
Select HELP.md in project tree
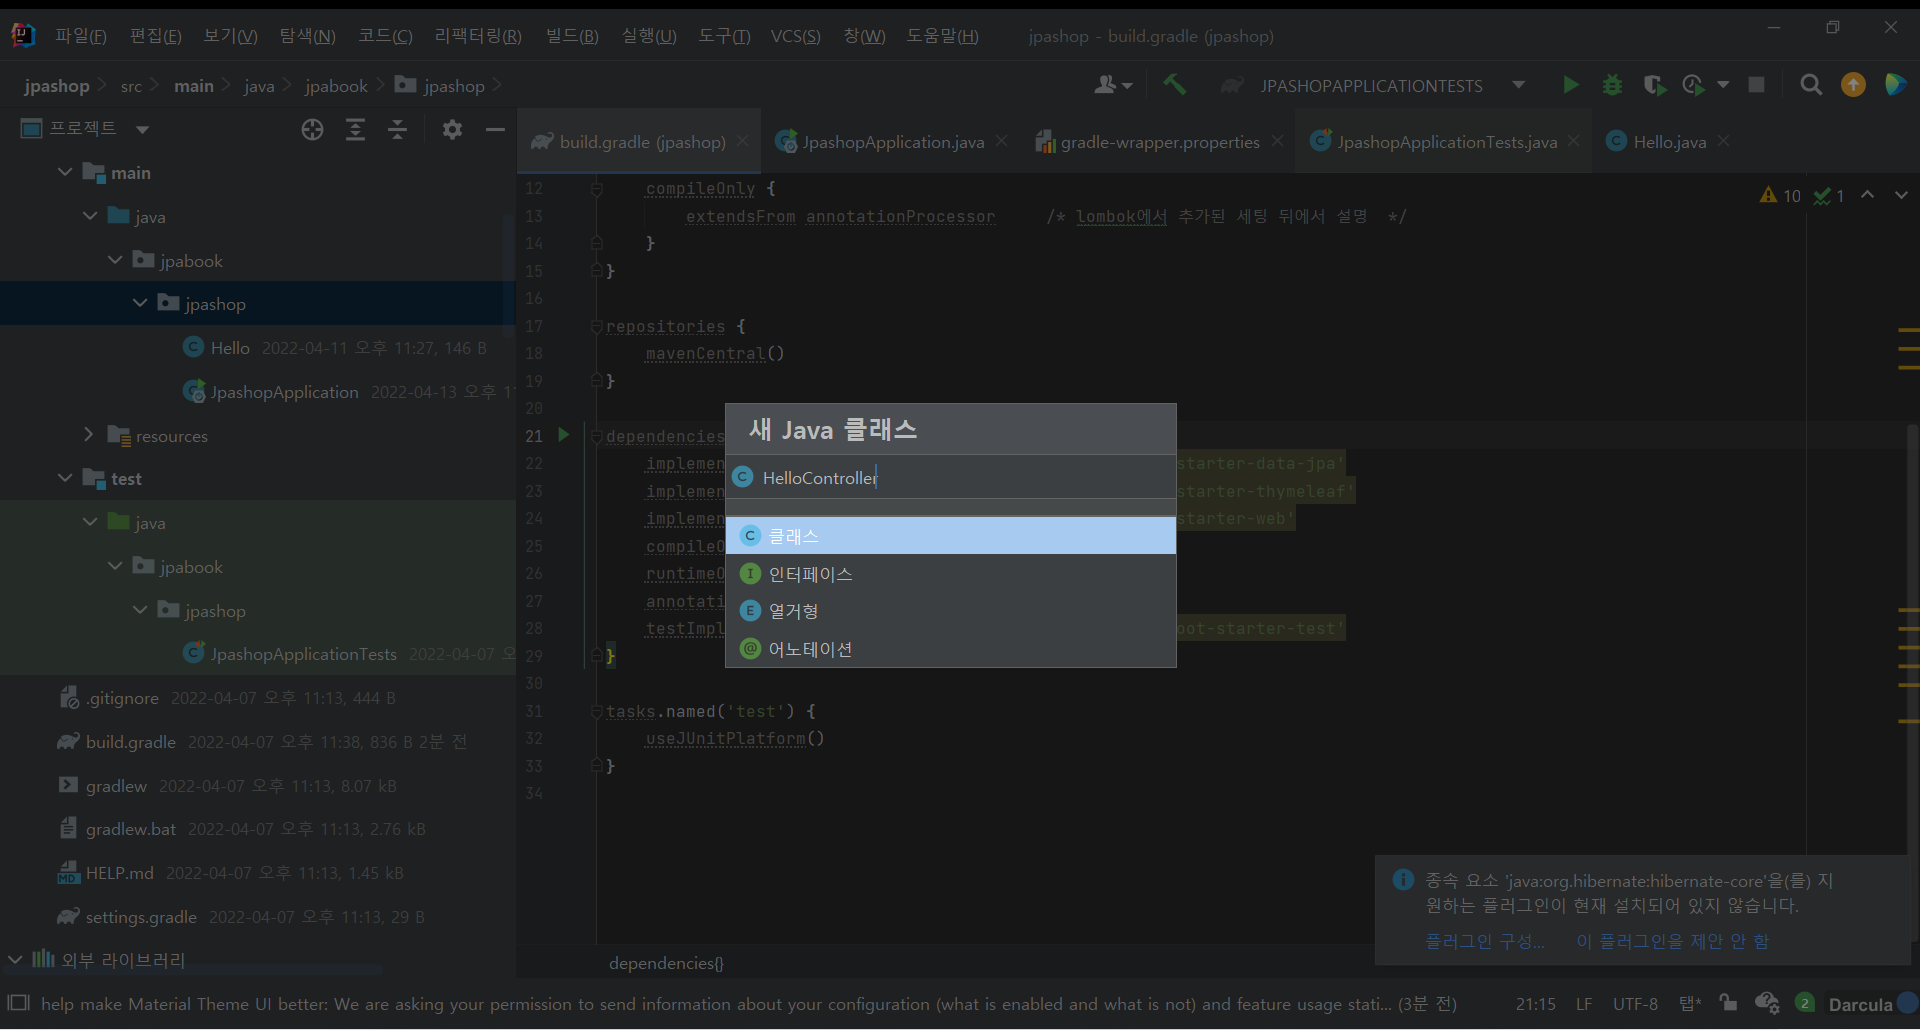pos(120,873)
